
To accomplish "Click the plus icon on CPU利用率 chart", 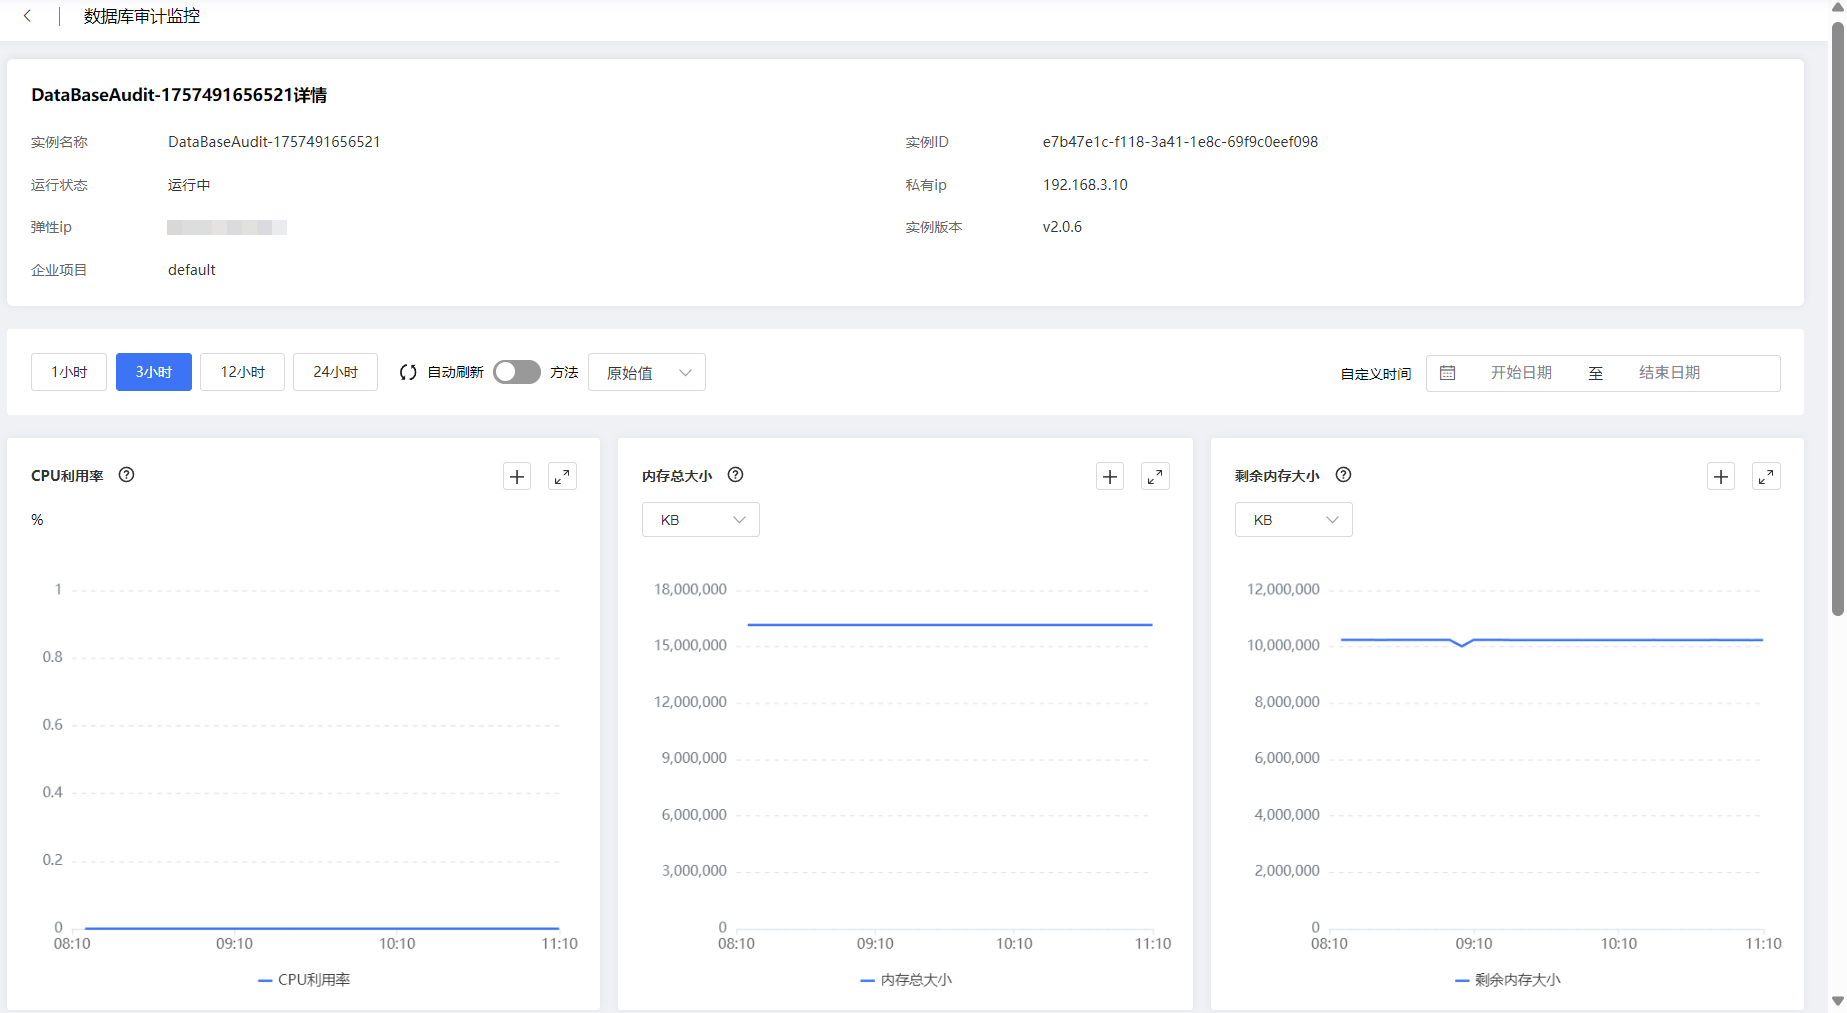I will [517, 477].
